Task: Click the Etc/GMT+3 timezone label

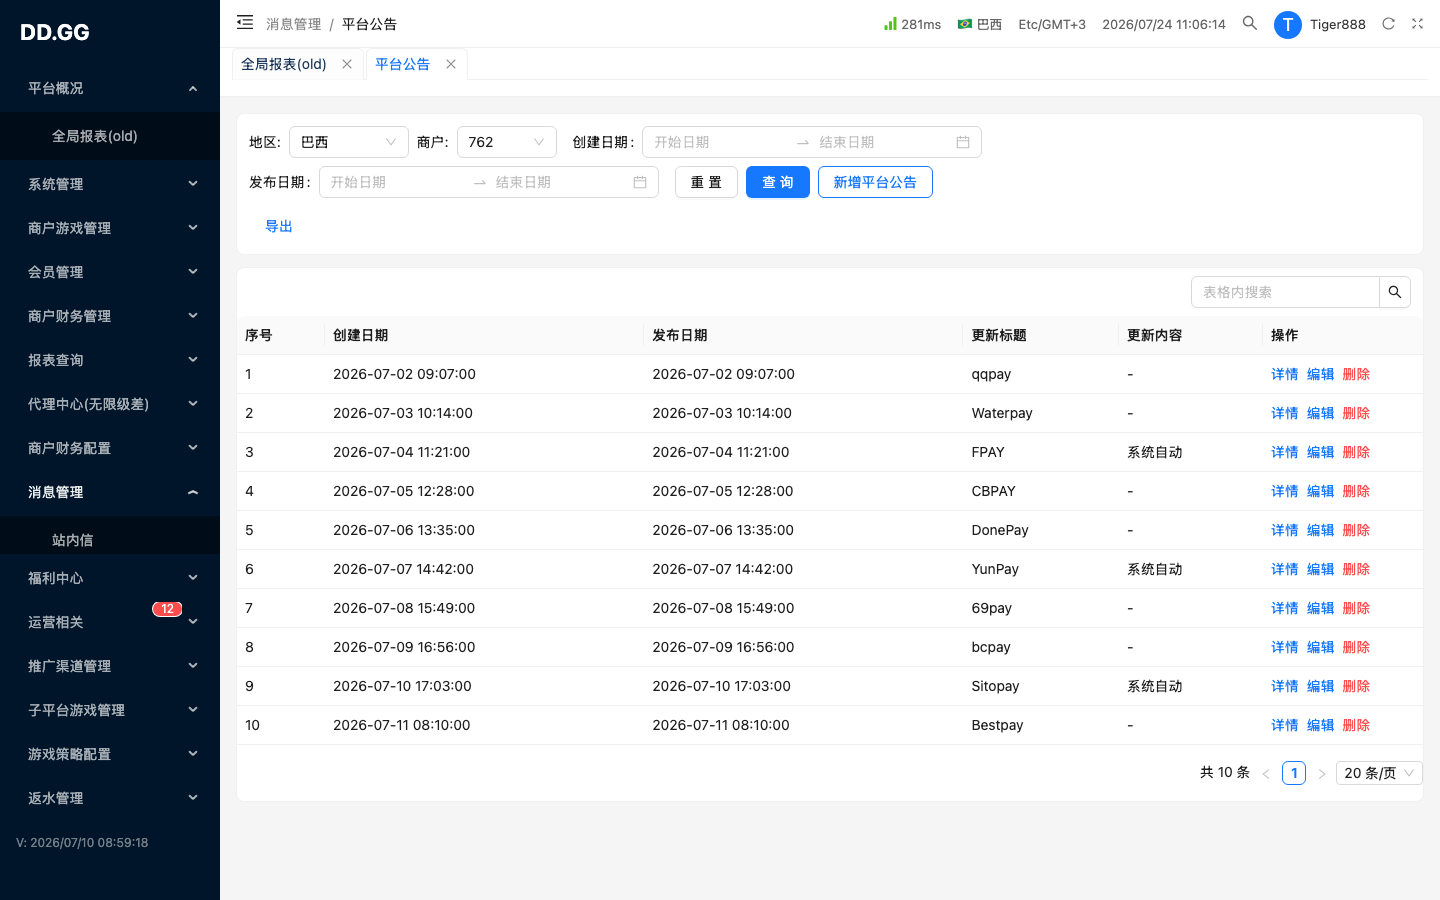Action: pyautogui.click(x=1052, y=24)
